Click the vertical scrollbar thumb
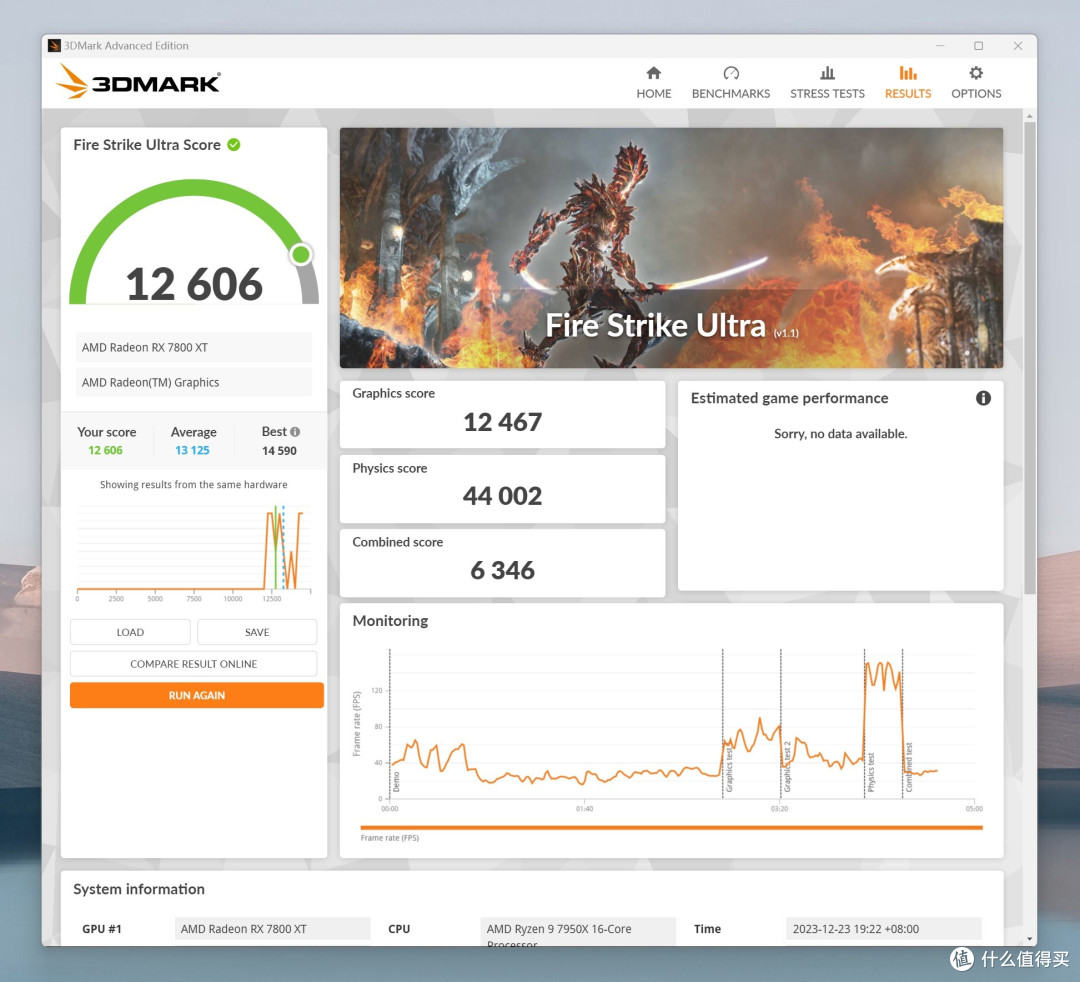This screenshot has width=1080, height=982. pyautogui.click(x=1030, y=357)
